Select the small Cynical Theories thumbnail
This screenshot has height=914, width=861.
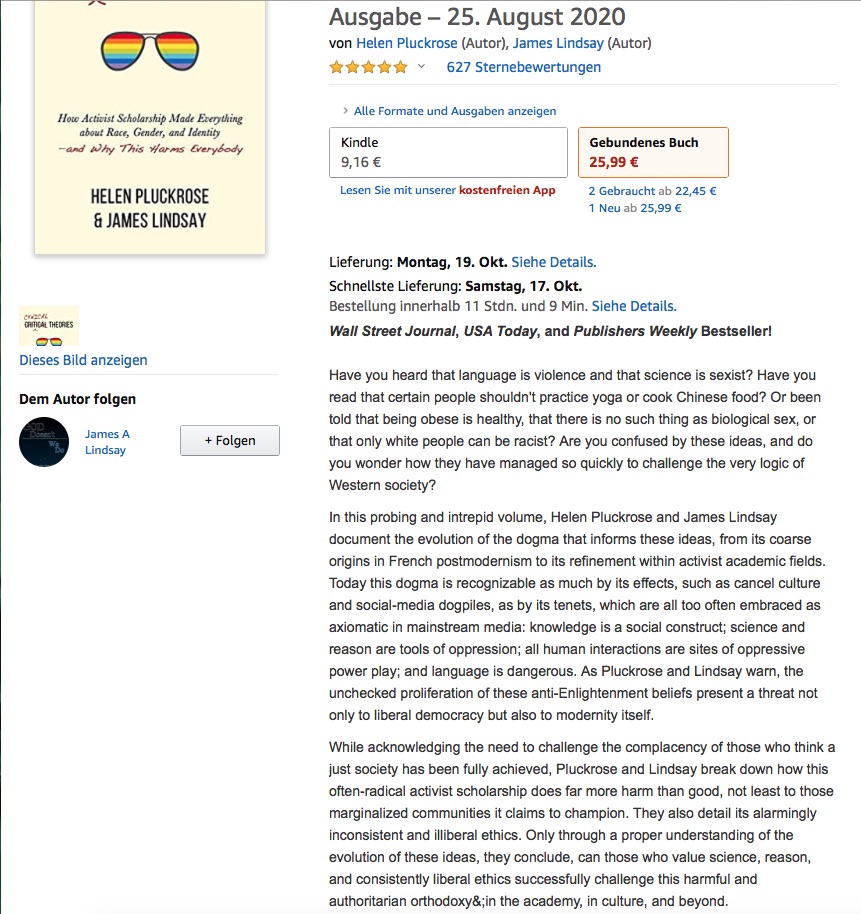click(49, 326)
